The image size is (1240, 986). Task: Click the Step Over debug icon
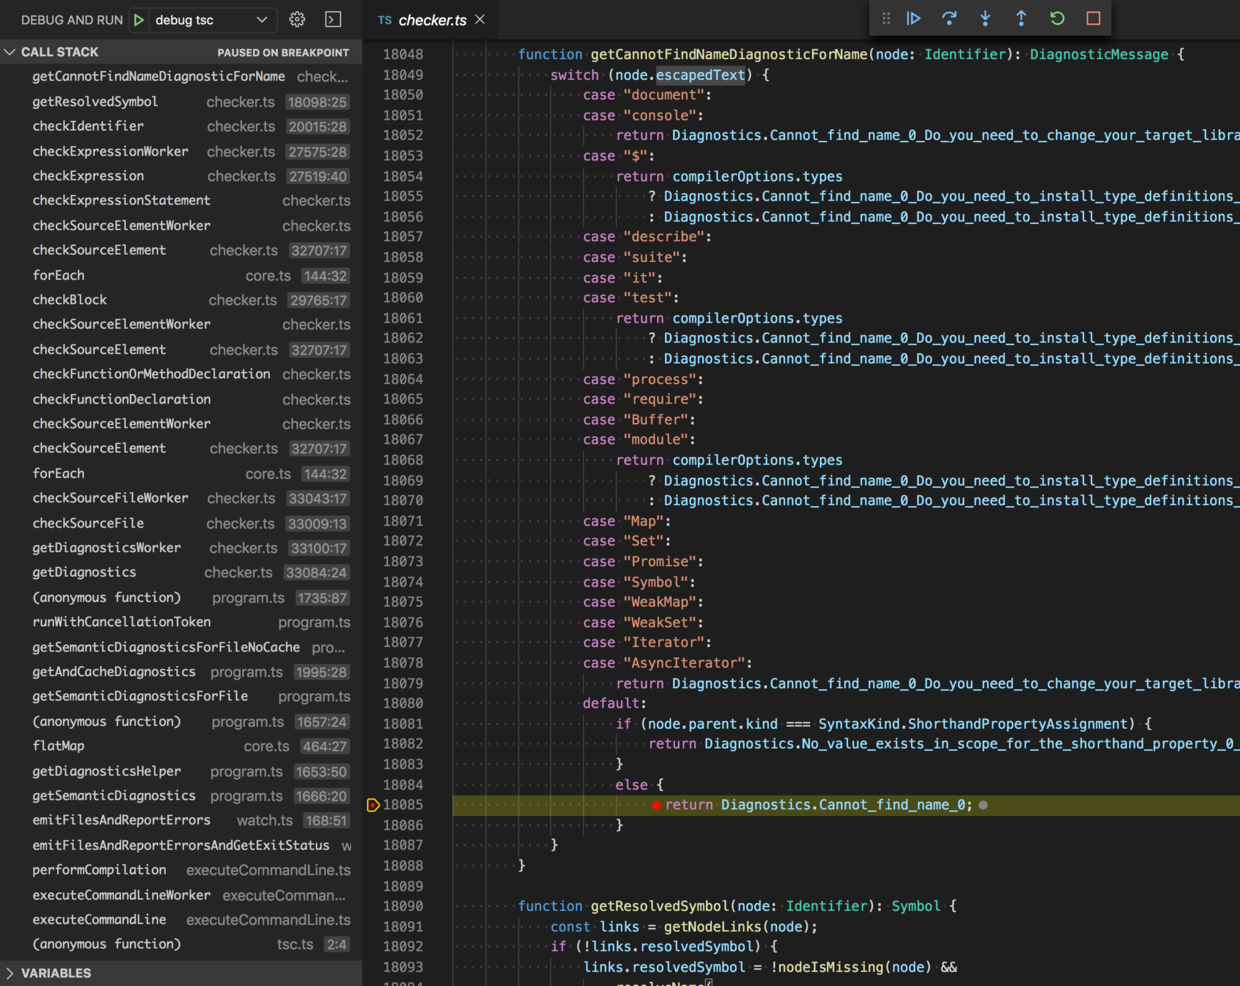(949, 18)
